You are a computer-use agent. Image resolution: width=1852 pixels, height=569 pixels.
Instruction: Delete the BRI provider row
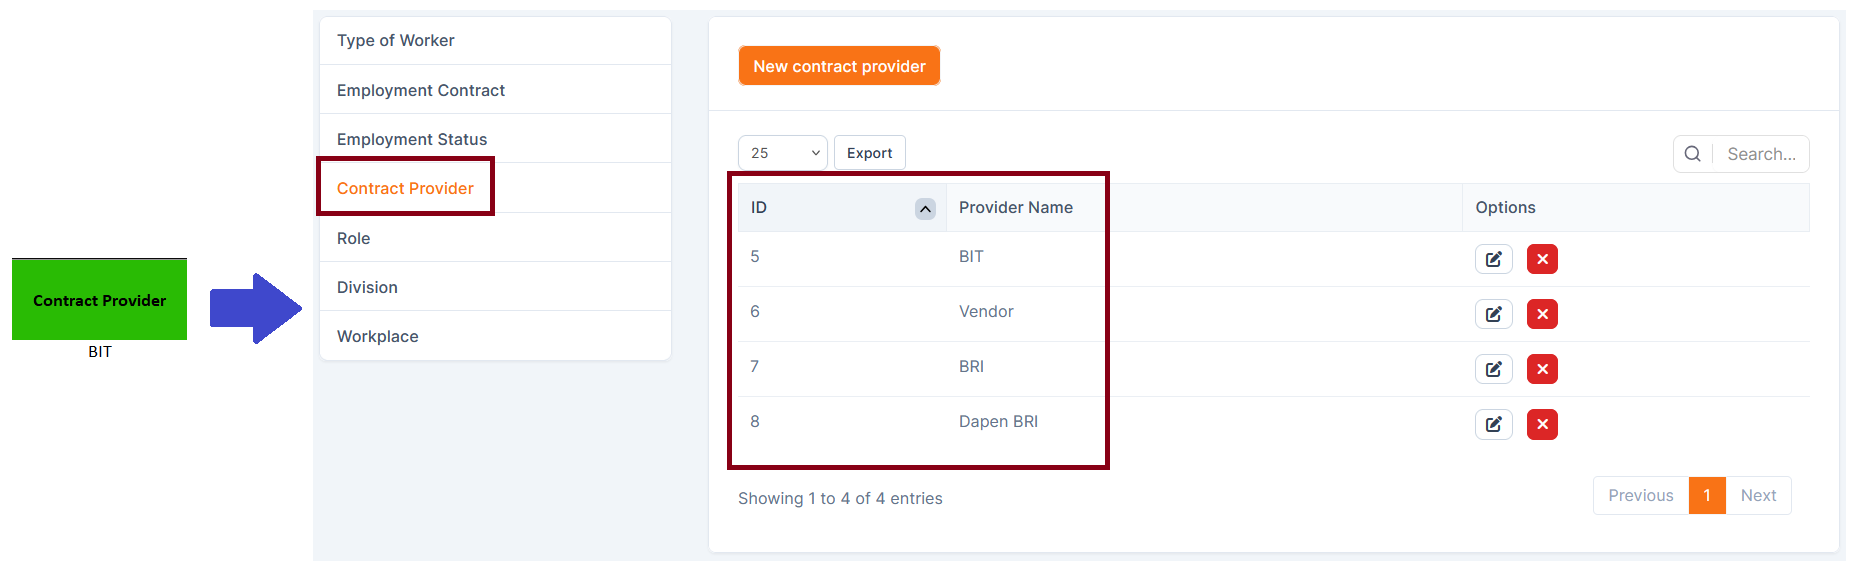pos(1542,369)
